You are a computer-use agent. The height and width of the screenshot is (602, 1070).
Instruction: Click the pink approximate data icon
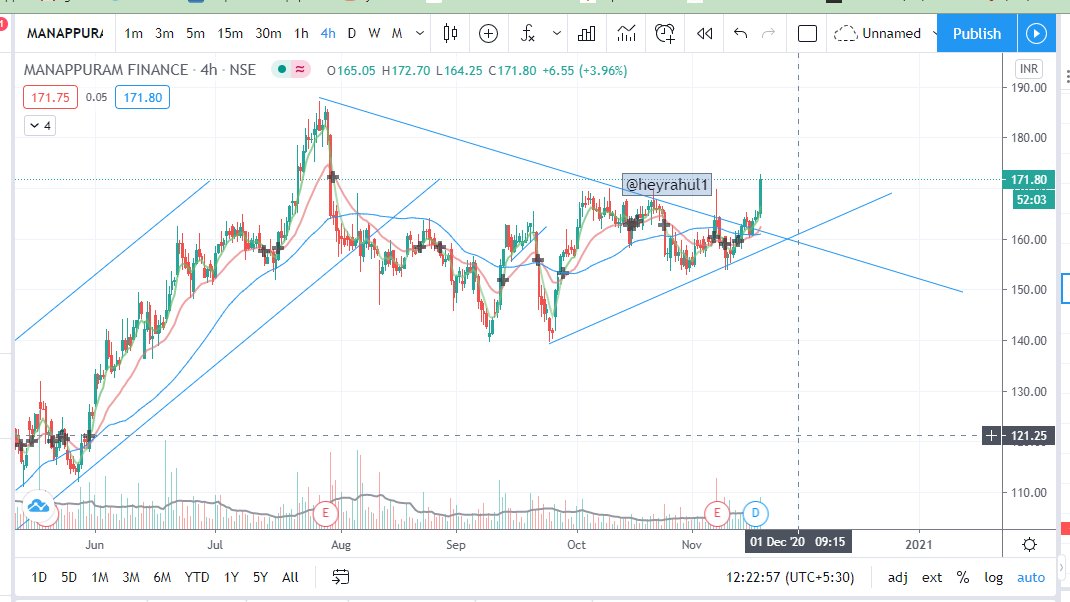(300, 70)
